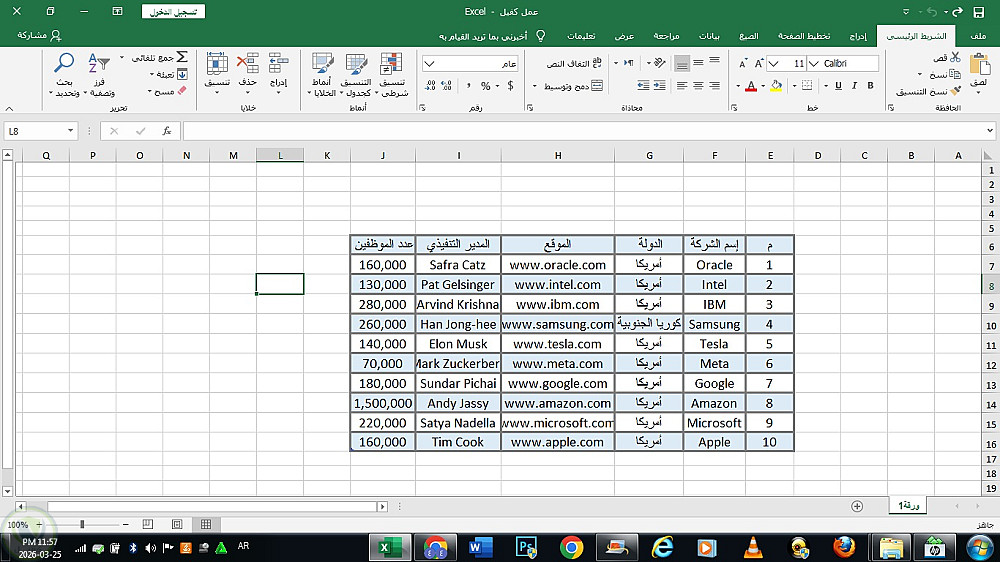Open Find and Select (بحث وتحديد) menu
This screenshot has height=562, width=1000.
click(64, 75)
